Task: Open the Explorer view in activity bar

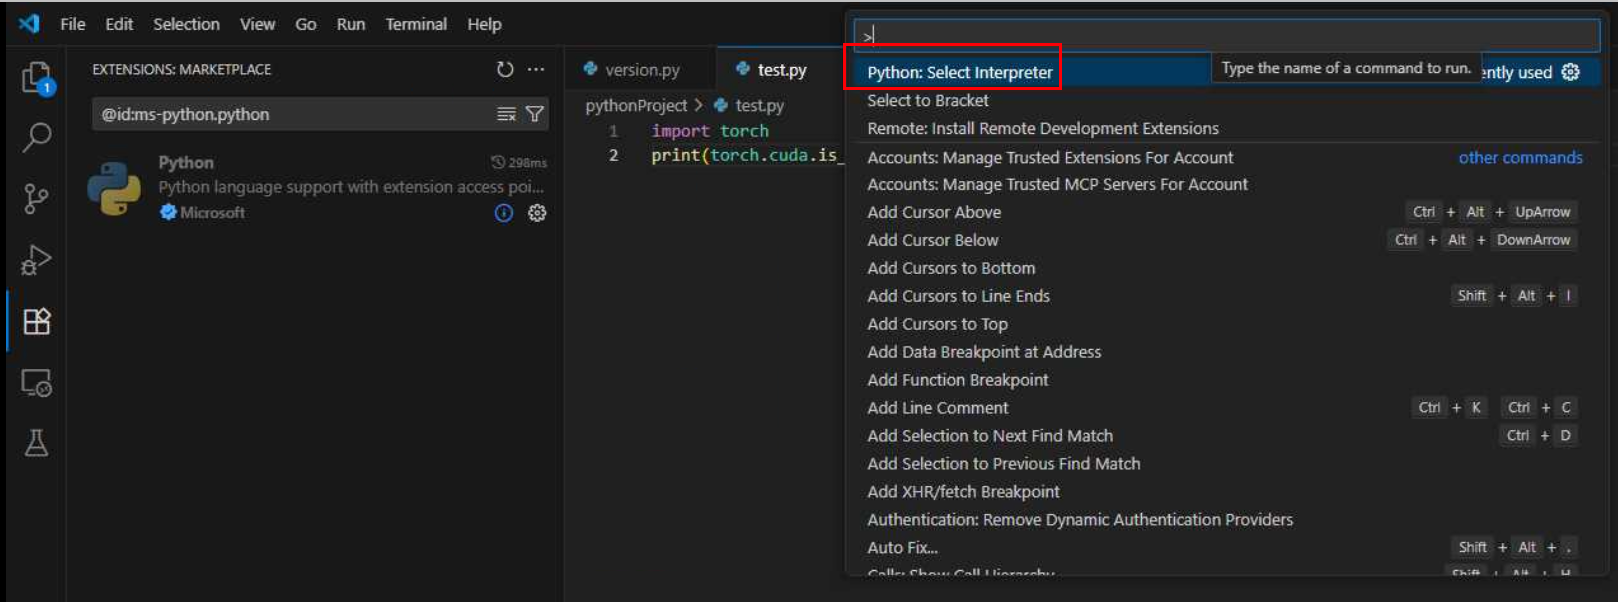Action: [x=36, y=77]
